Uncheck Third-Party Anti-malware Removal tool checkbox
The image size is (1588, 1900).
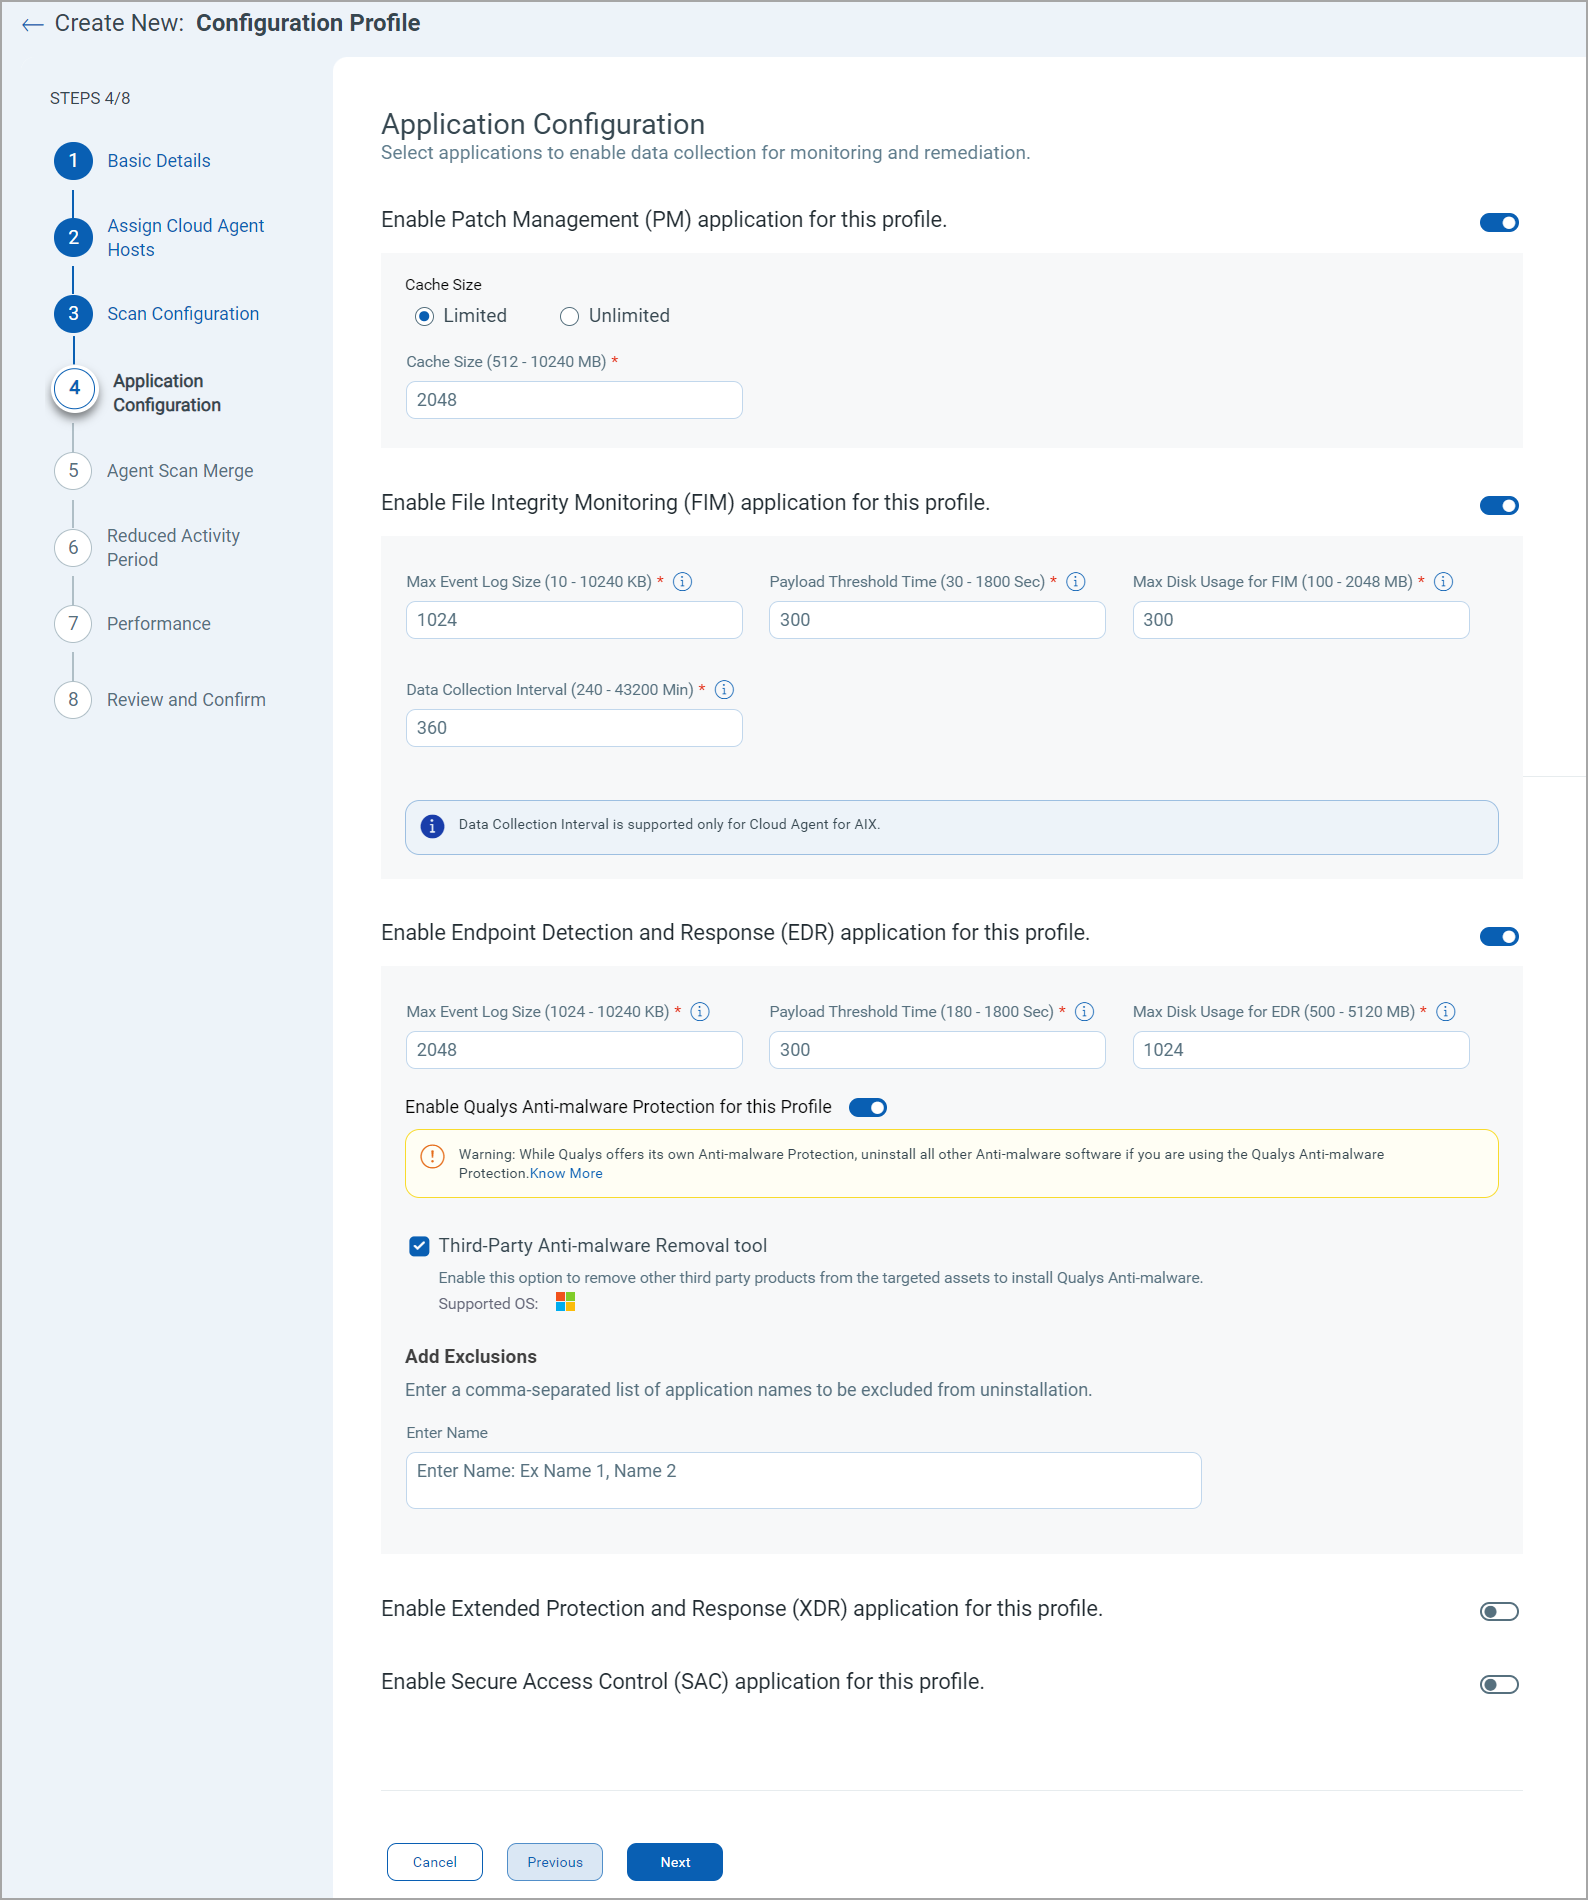click(x=419, y=1246)
